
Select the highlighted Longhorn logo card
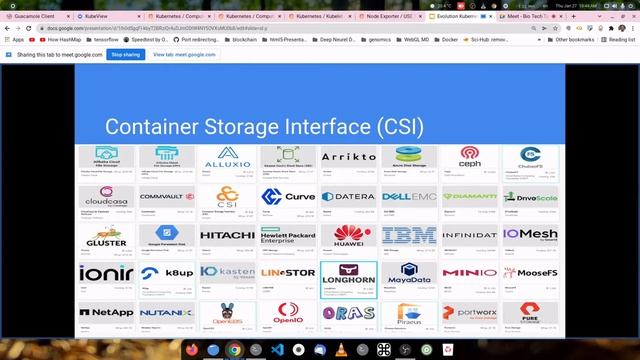click(x=349, y=280)
